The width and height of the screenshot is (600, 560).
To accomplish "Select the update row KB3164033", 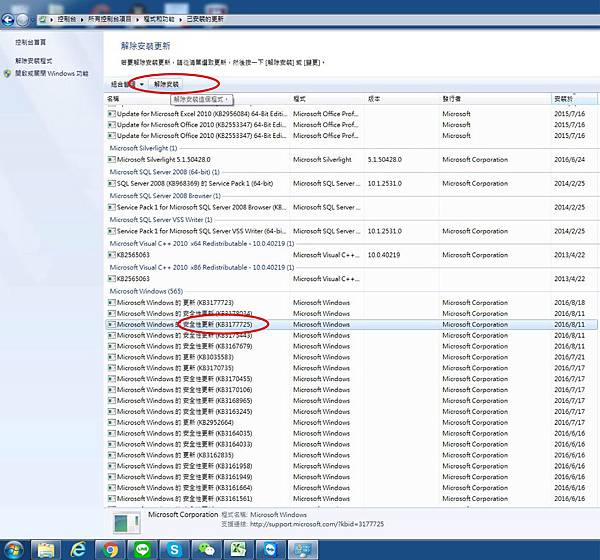I will pyautogui.click(x=351, y=444).
